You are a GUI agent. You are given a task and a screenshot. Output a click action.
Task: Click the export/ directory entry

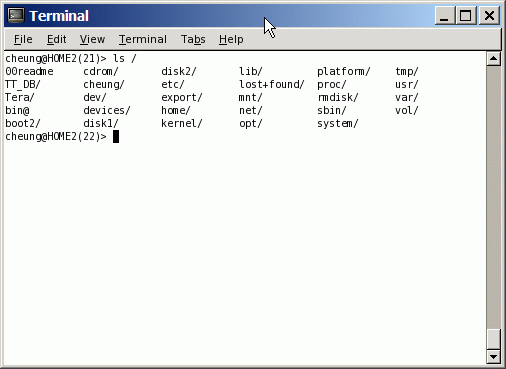[x=182, y=97]
